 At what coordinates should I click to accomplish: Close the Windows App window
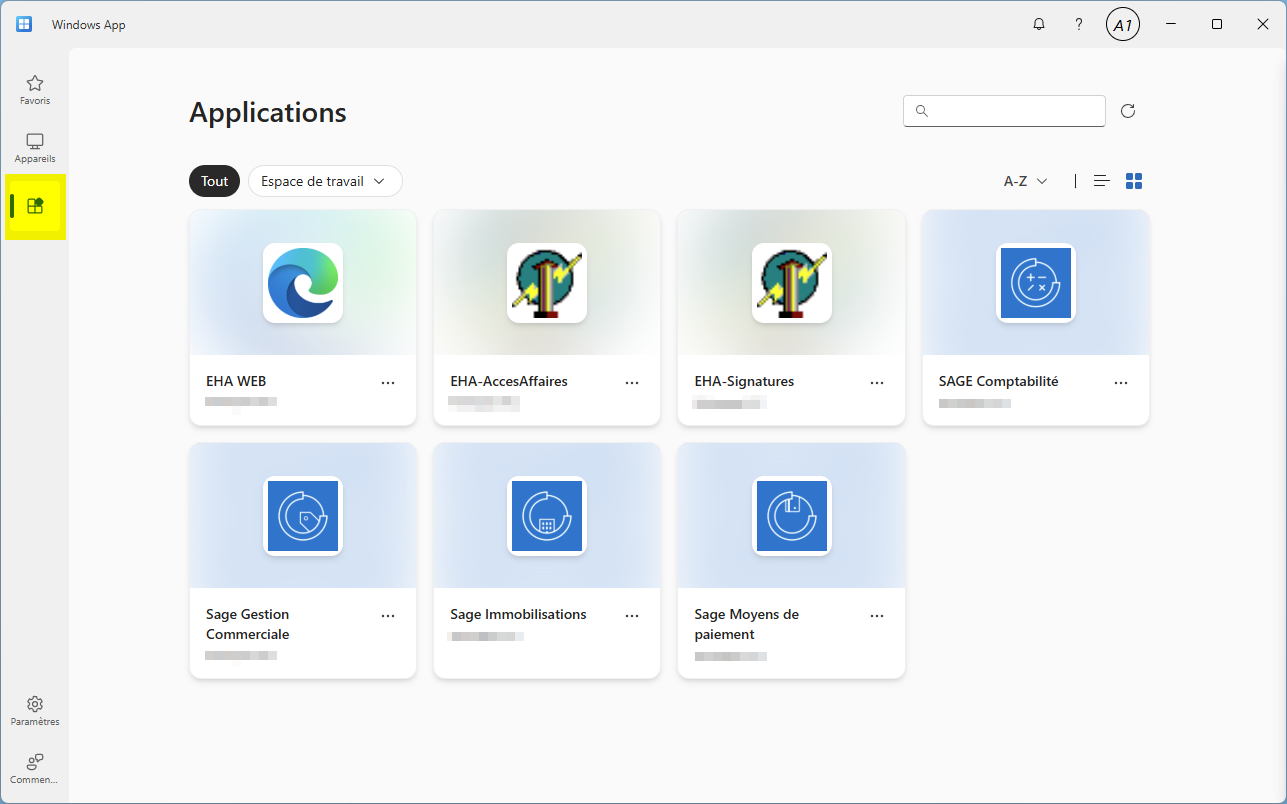click(x=1262, y=25)
